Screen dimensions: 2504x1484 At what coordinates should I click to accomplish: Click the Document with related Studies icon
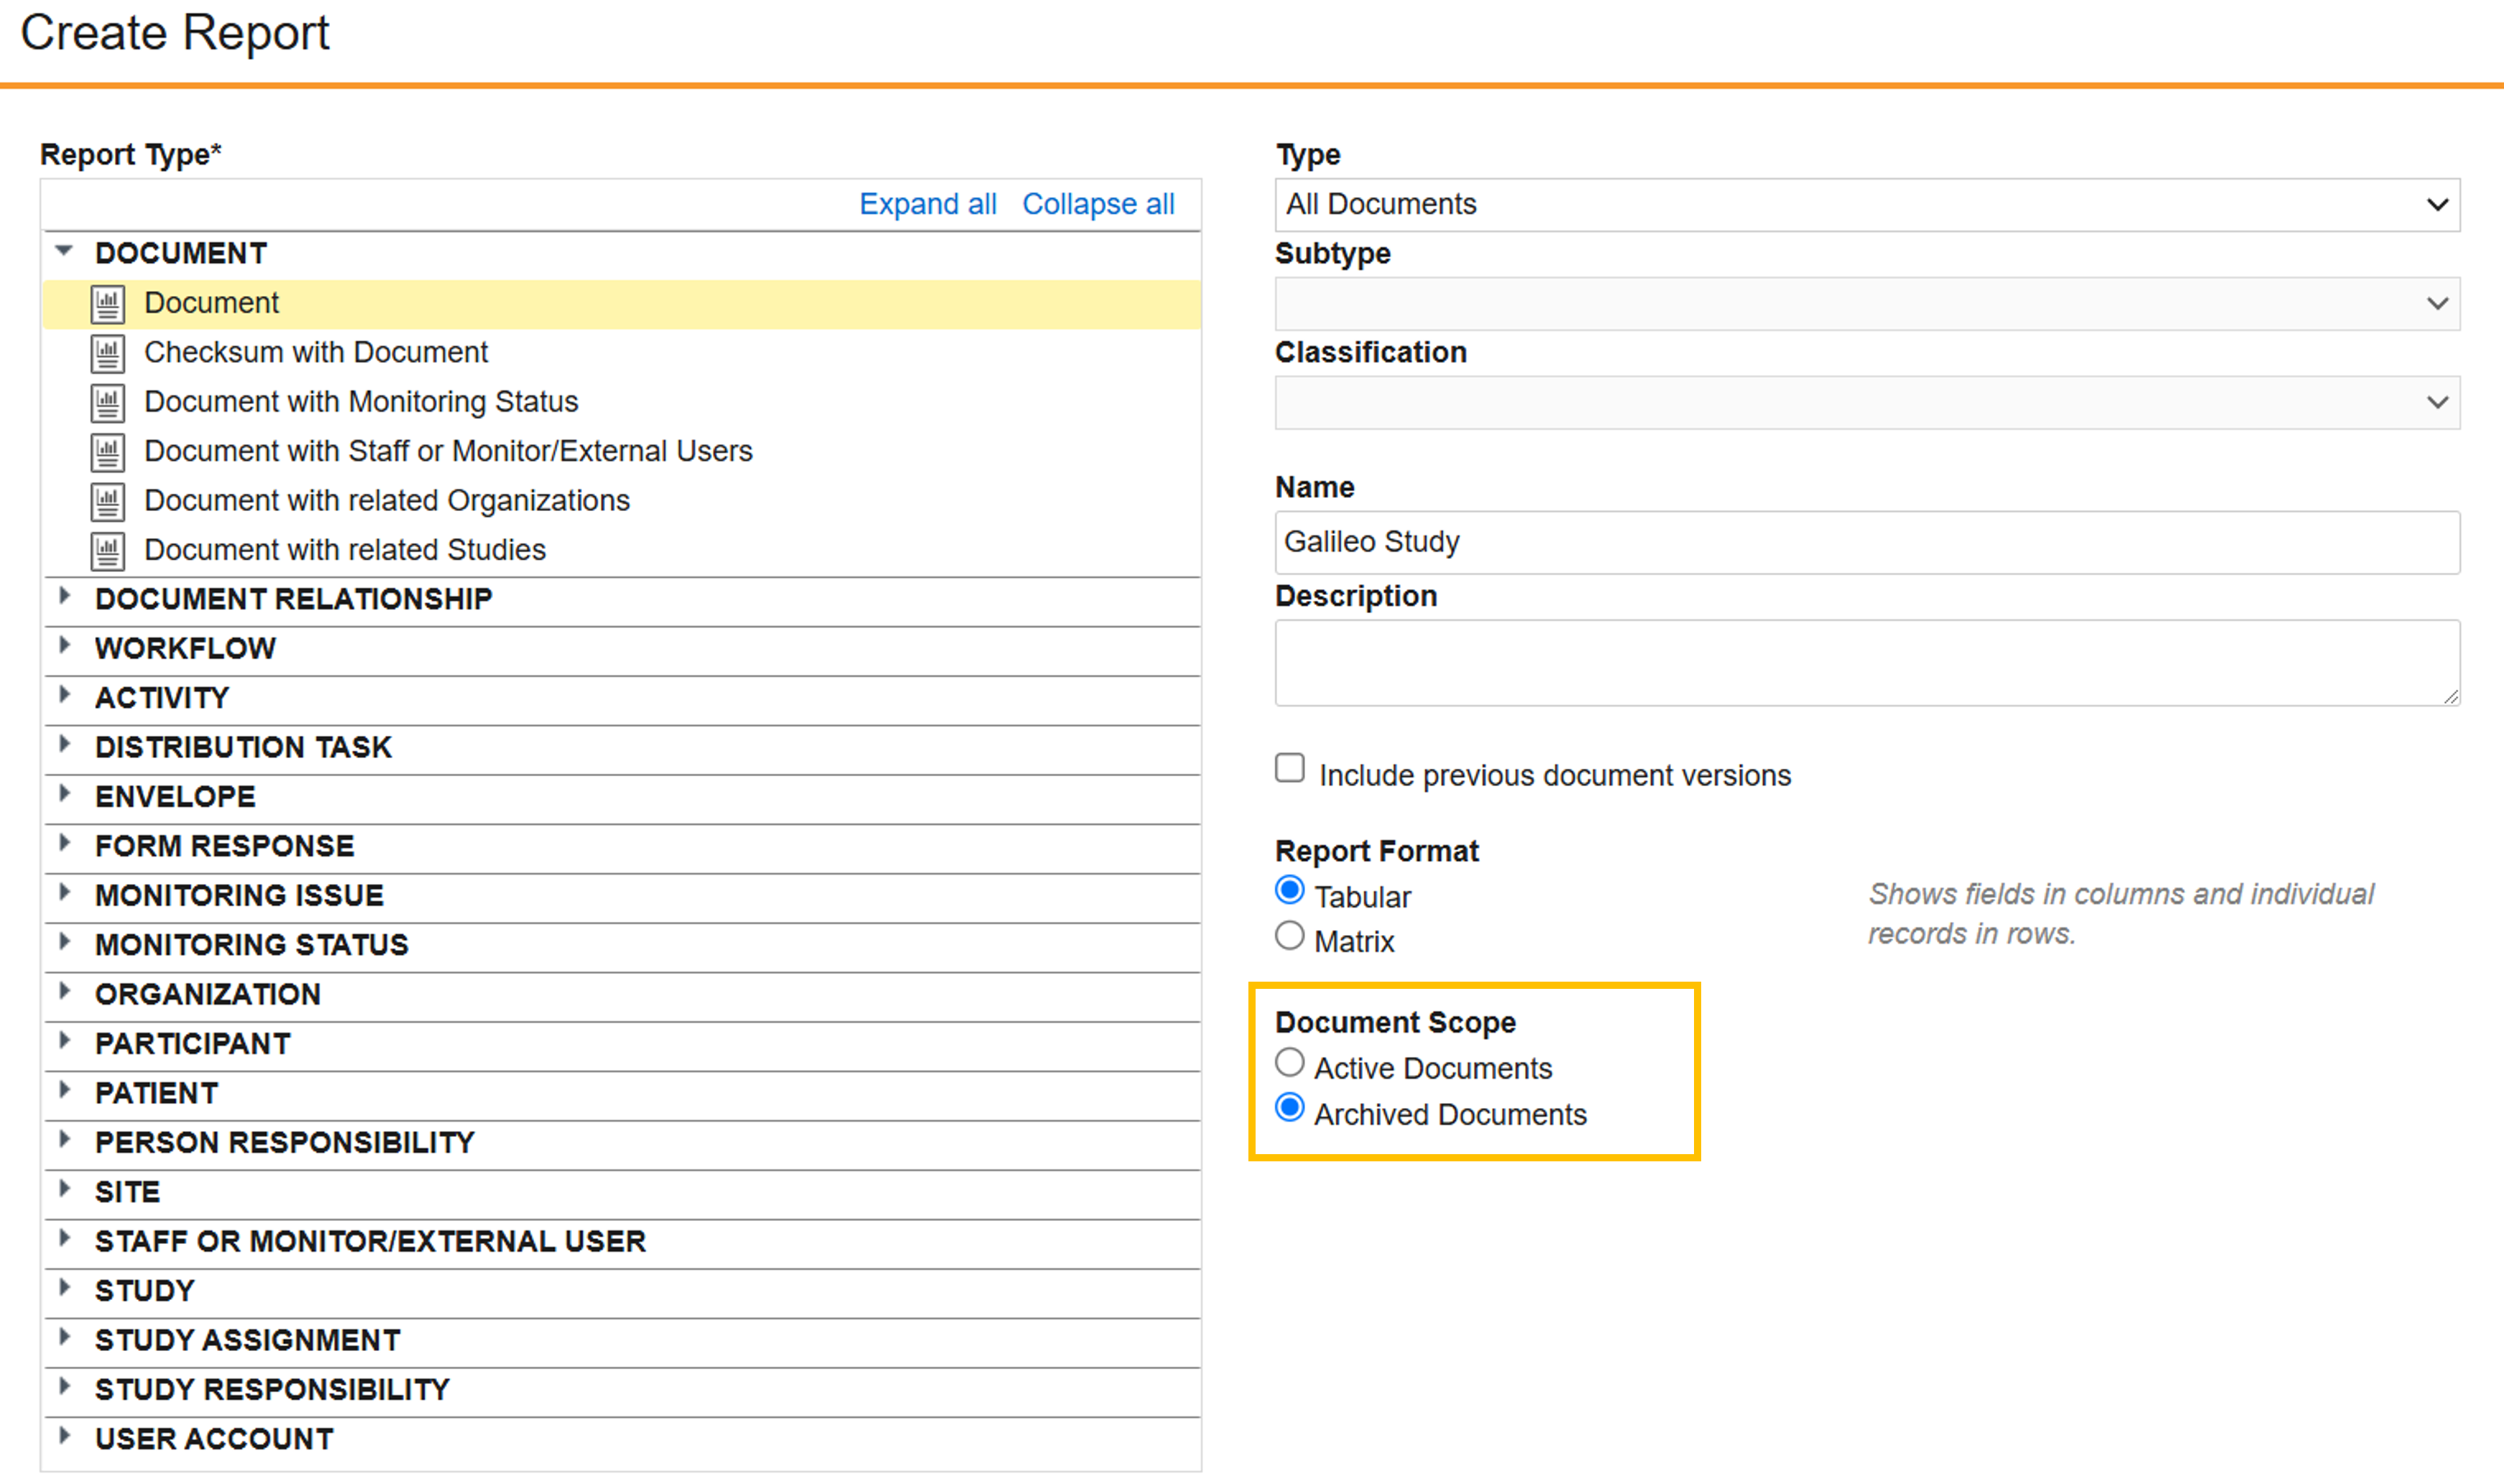[108, 550]
